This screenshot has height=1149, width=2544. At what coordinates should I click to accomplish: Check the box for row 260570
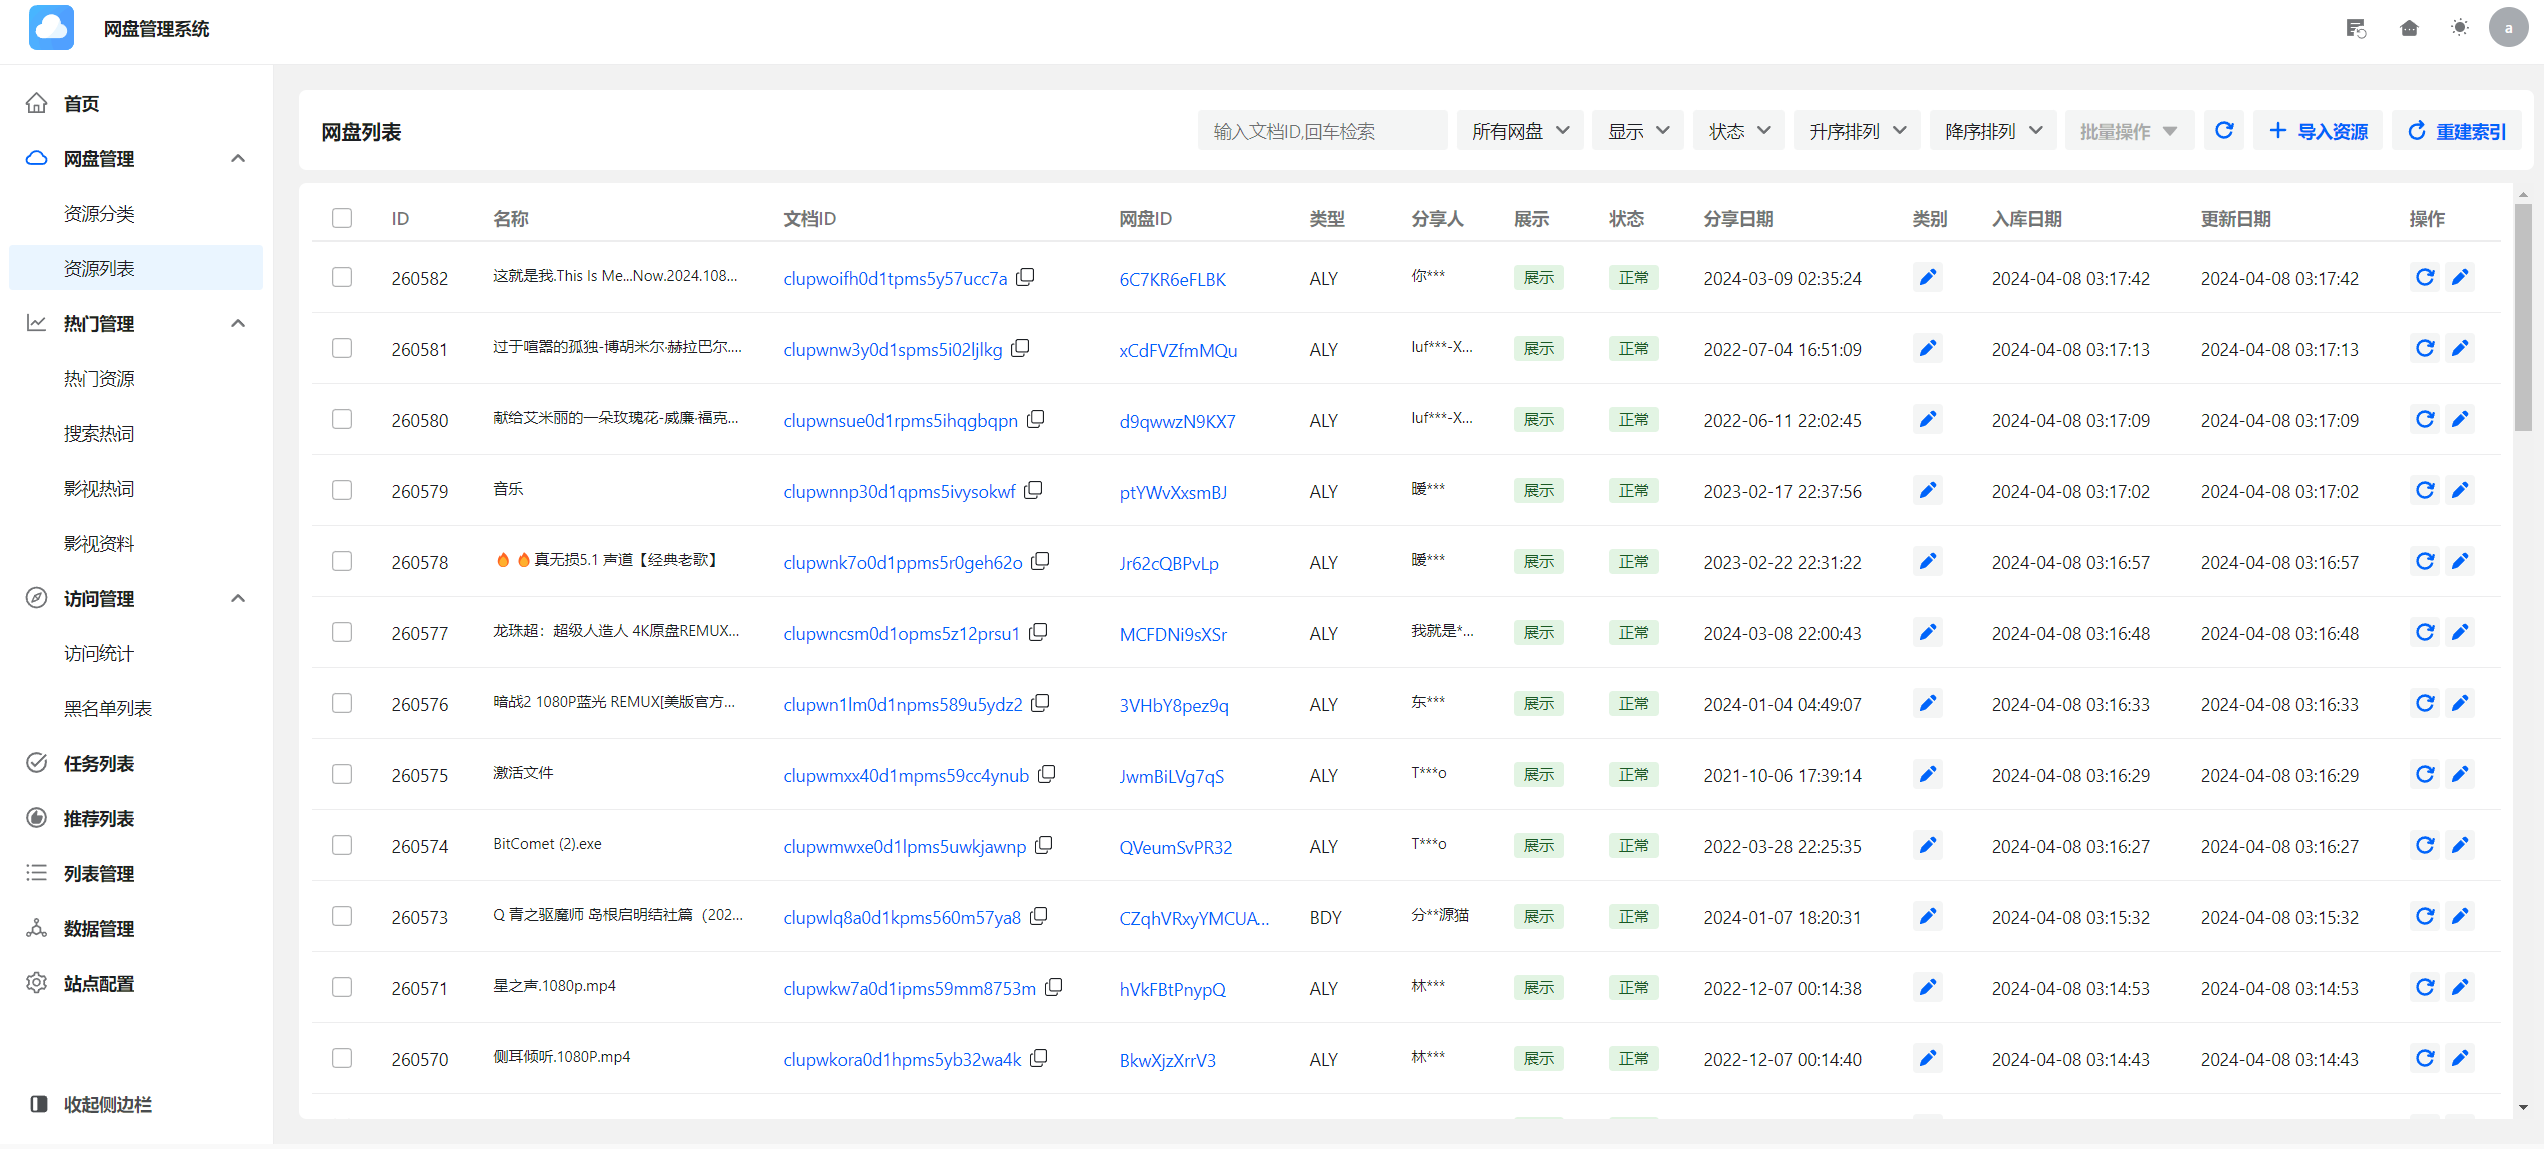click(342, 1058)
